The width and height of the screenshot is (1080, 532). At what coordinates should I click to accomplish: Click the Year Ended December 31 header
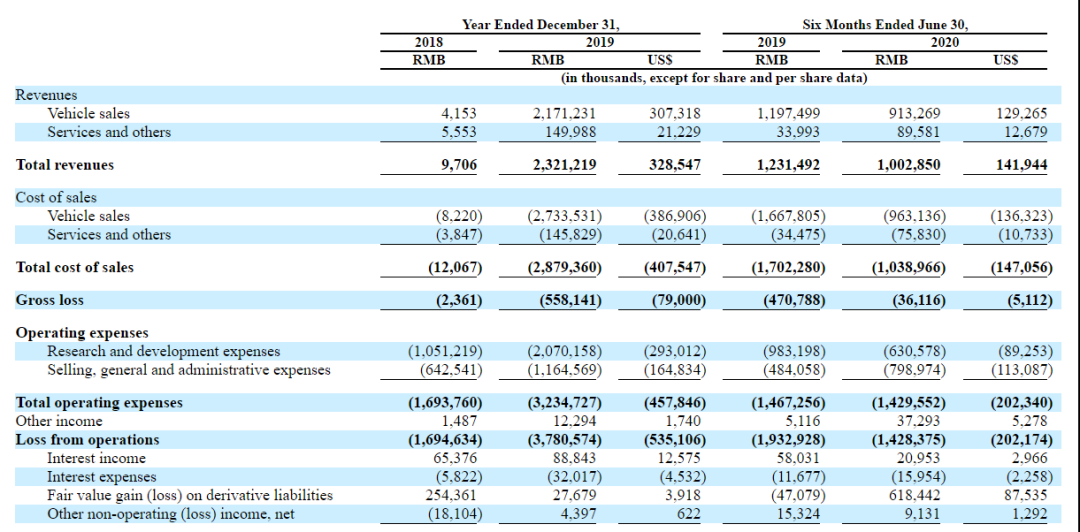click(541, 24)
